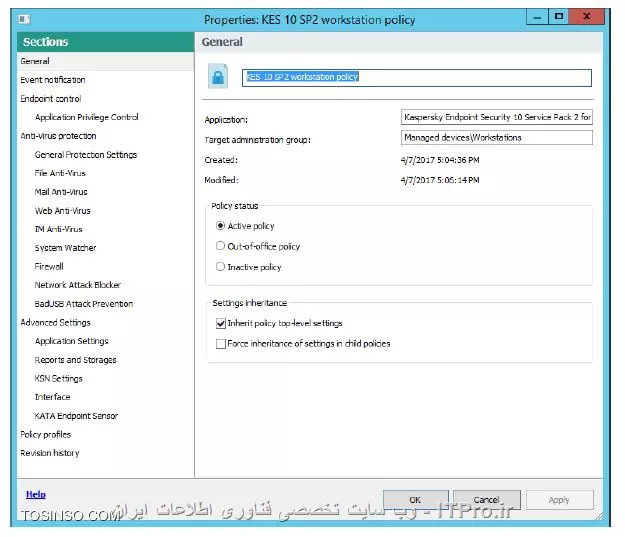Enable Force inheritance of settings in child policies
This screenshot has height=537, width=625.
pyautogui.click(x=220, y=344)
